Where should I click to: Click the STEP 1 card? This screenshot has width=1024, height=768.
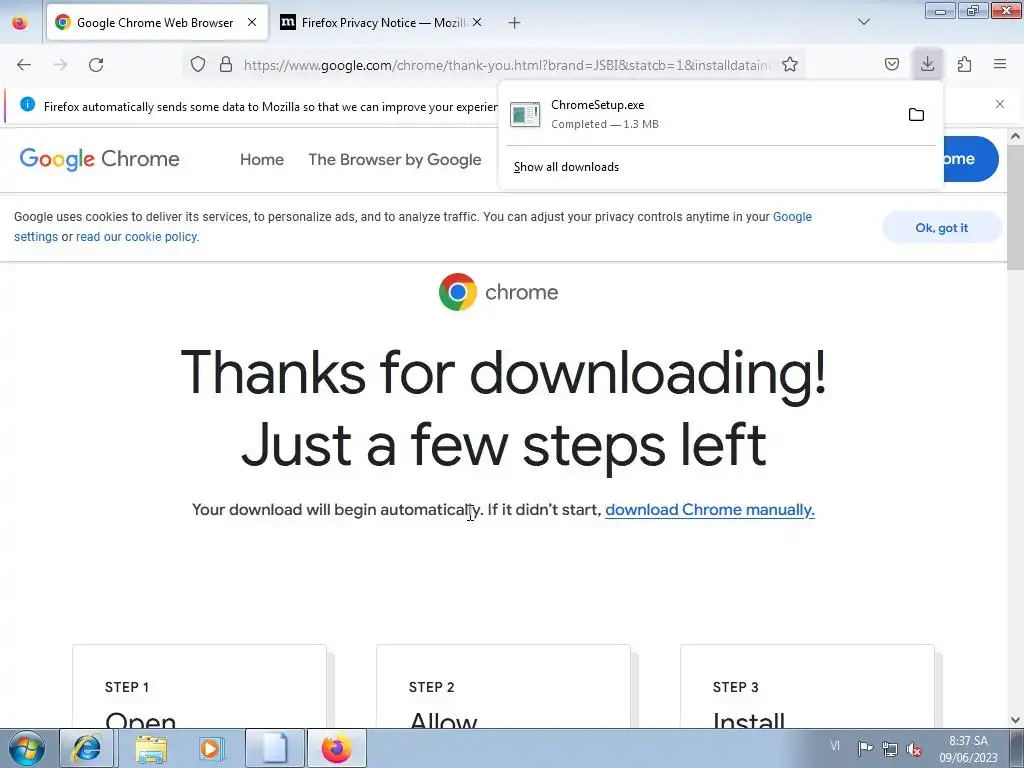[x=199, y=686]
